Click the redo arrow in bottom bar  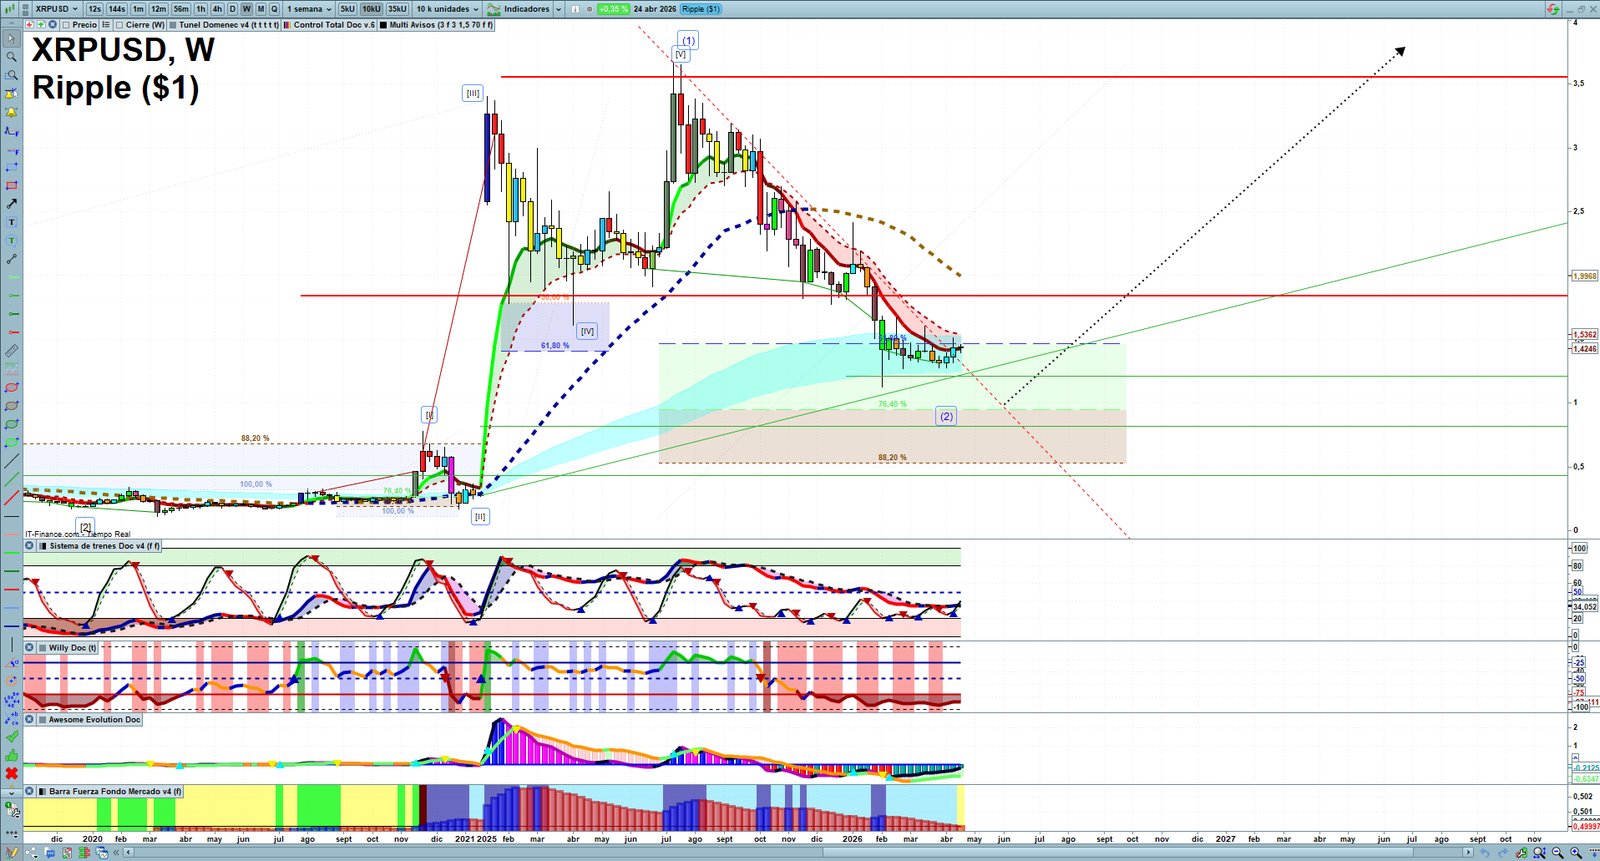point(1502,853)
